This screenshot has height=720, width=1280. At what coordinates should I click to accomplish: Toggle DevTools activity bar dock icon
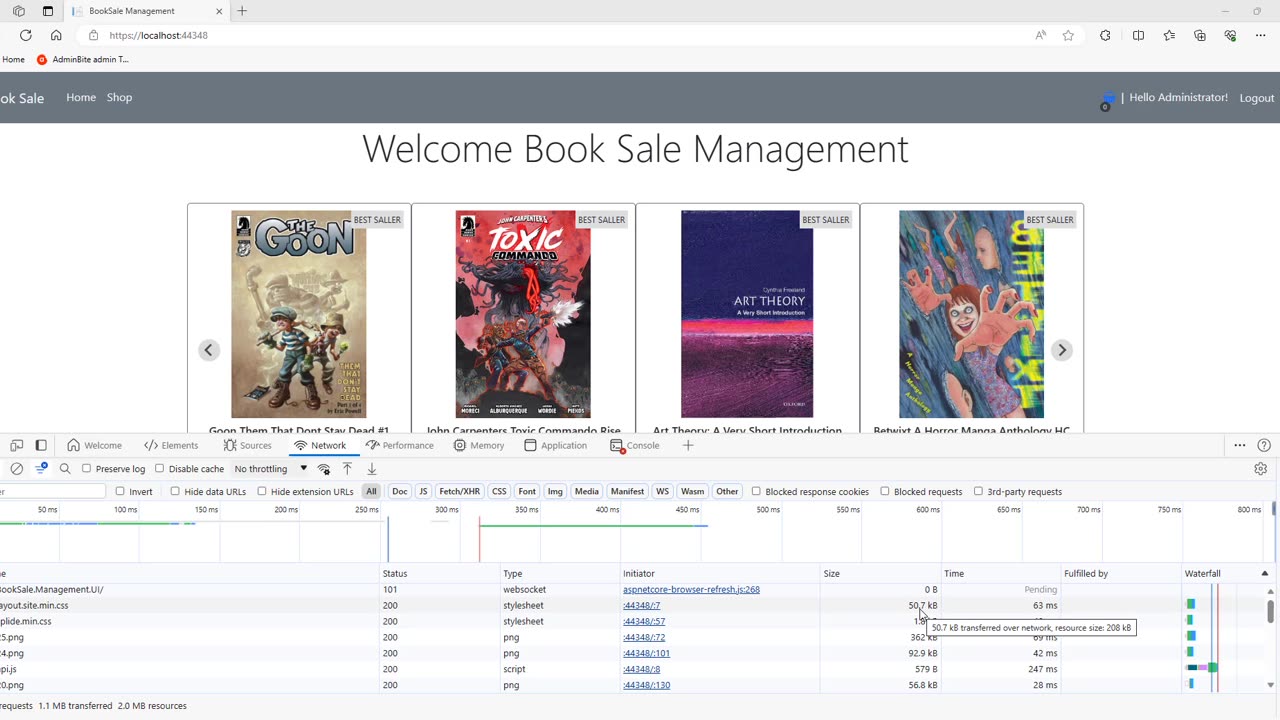tap(41, 445)
